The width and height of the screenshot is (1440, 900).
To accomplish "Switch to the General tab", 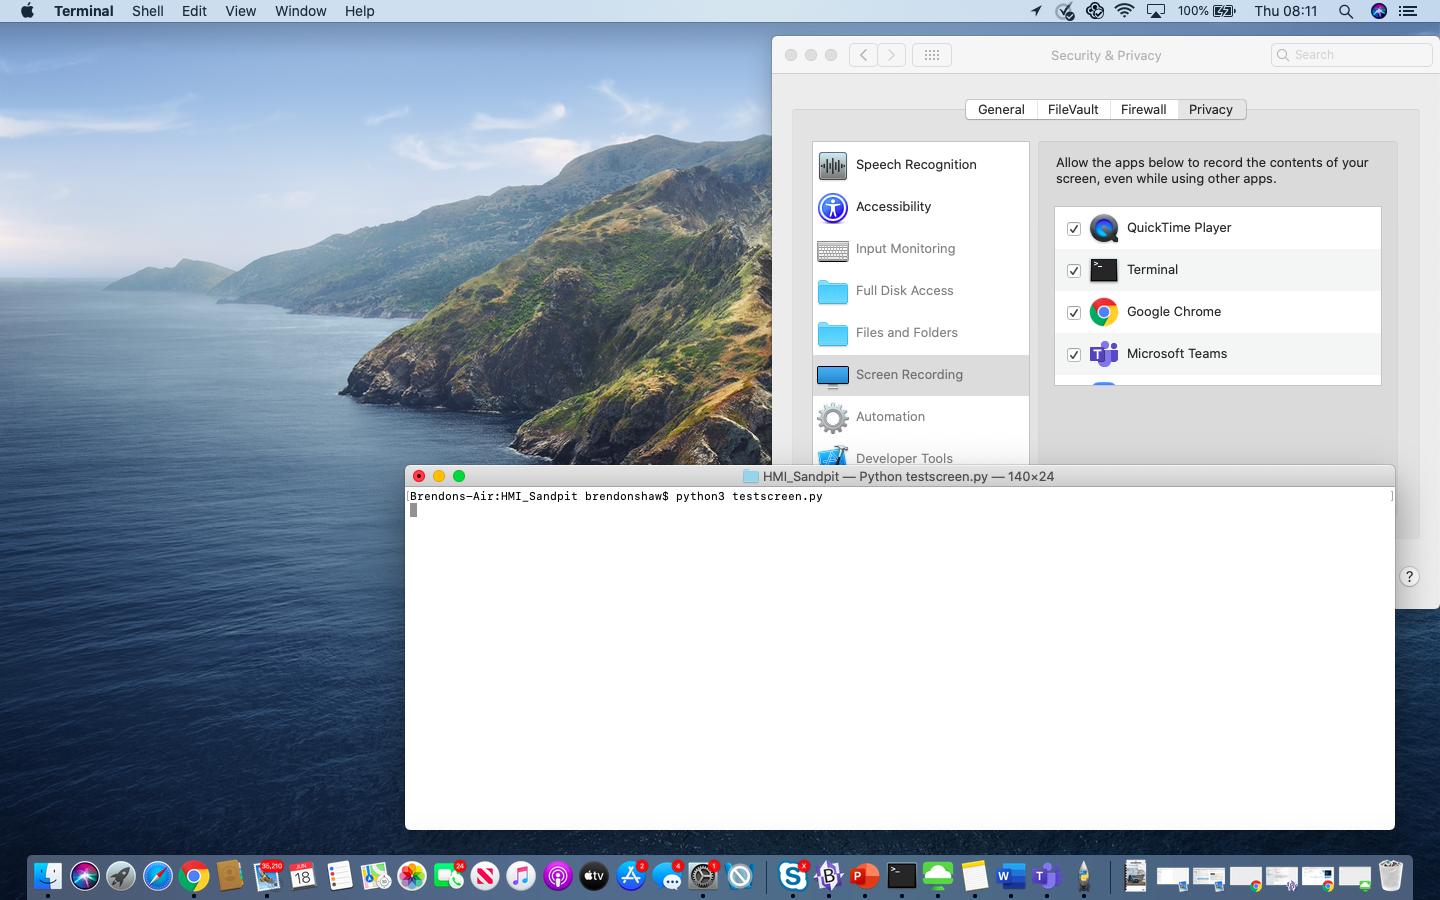I will 1001,110.
